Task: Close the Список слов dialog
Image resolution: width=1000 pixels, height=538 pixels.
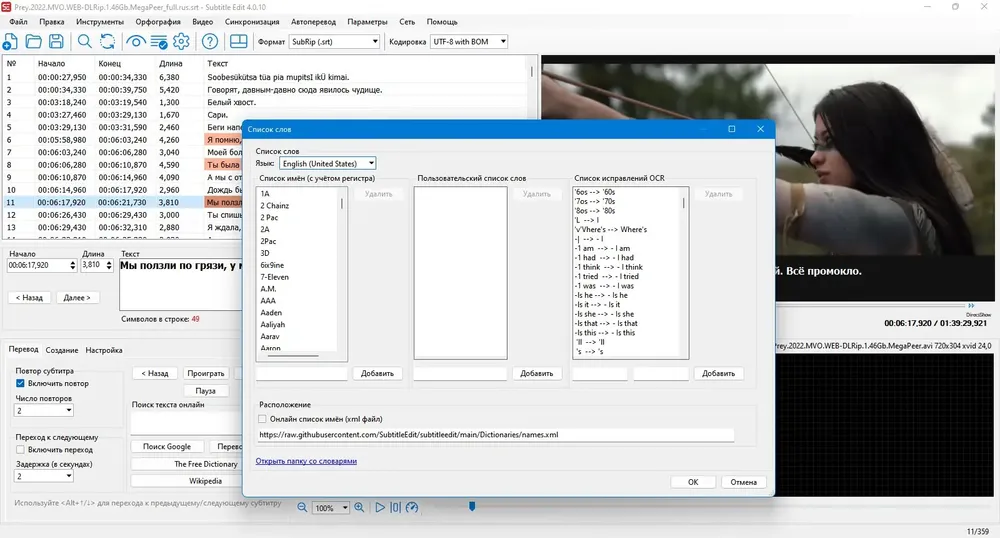Action: (x=760, y=129)
